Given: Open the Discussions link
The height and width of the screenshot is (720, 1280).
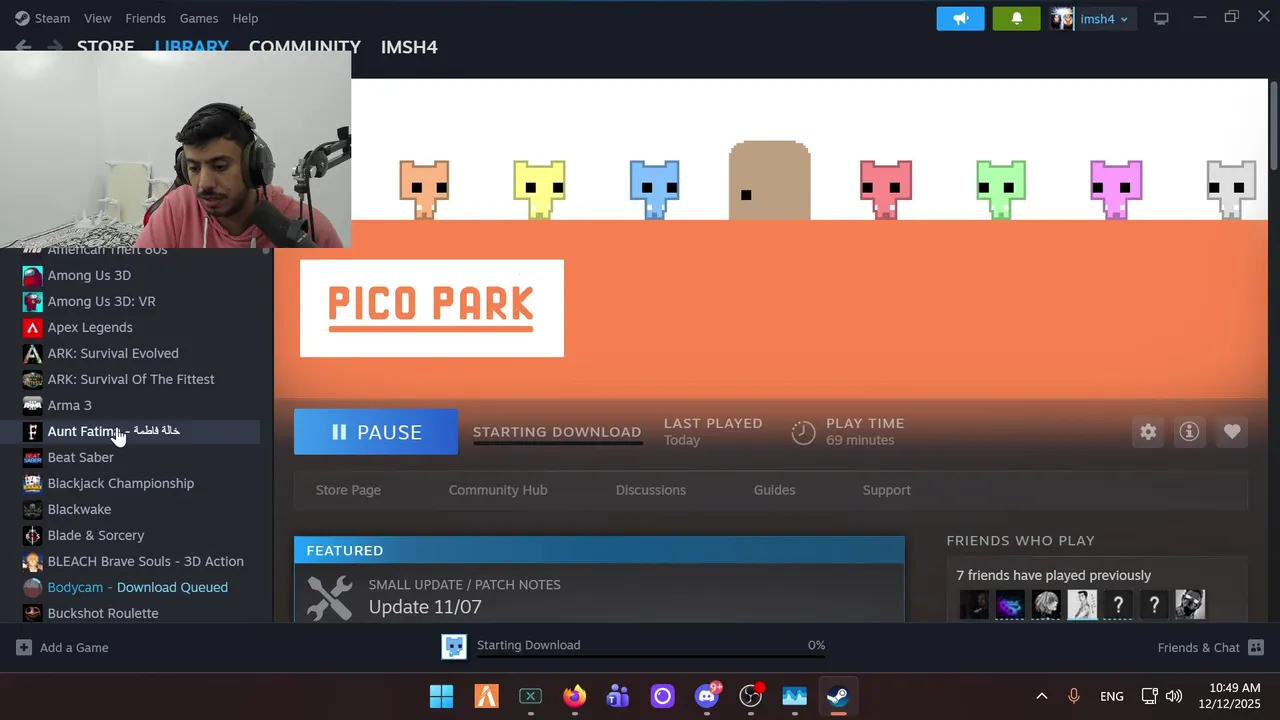Looking at the screenshot, I should [651, 490].
